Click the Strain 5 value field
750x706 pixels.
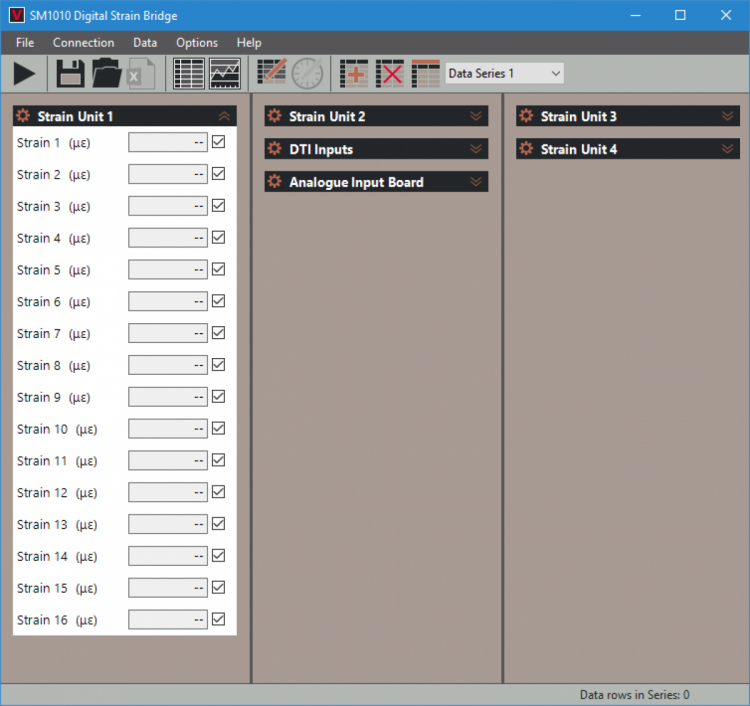coord(168,269)
